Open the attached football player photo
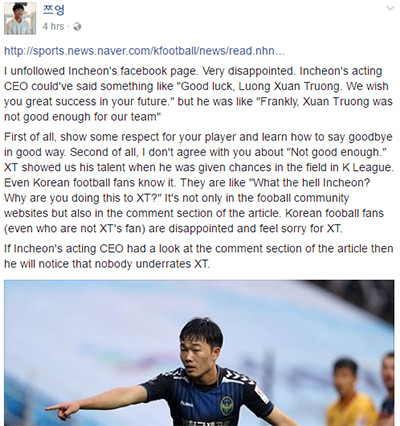400x426 pixels. pos(199,353)
